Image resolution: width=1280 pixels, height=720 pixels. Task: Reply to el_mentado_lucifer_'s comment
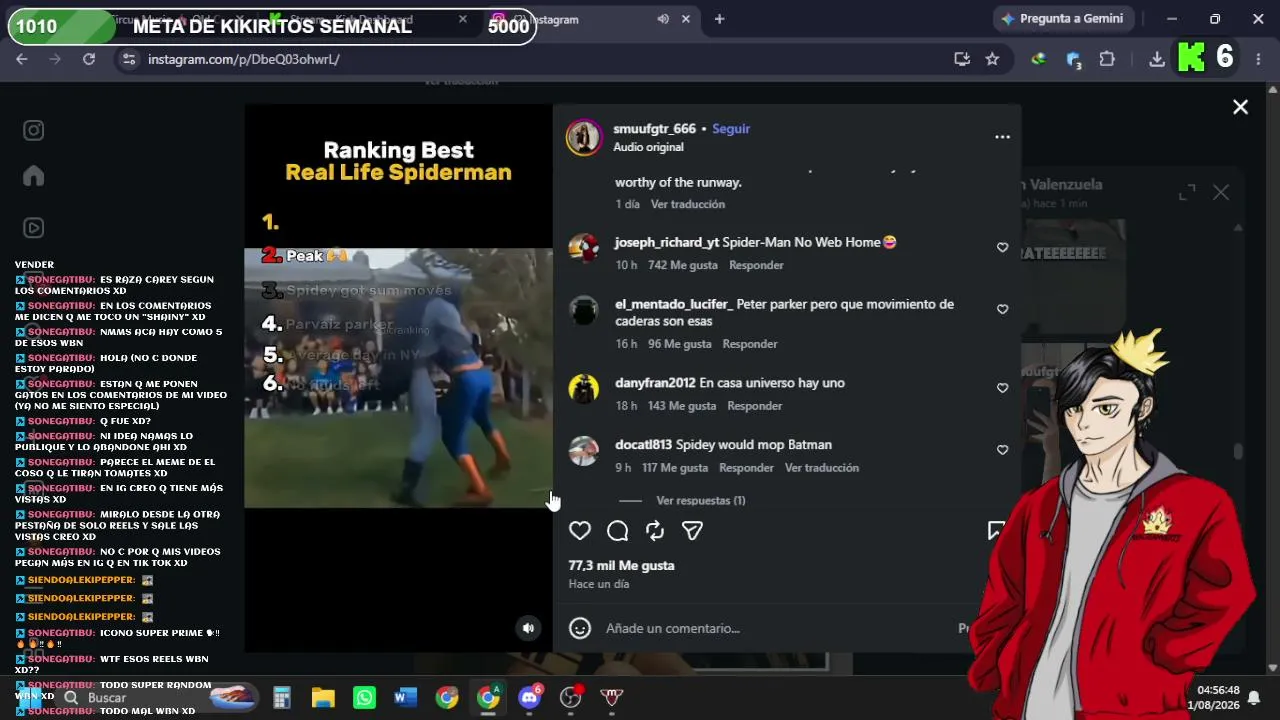coord(750,344)
